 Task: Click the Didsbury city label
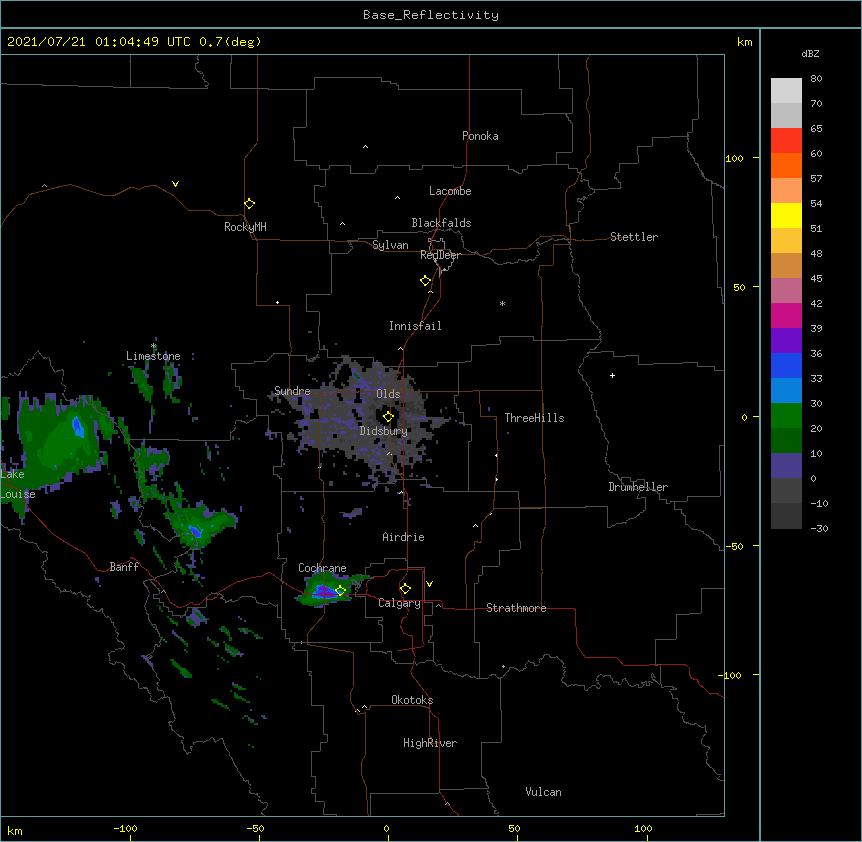click(384, 431)
